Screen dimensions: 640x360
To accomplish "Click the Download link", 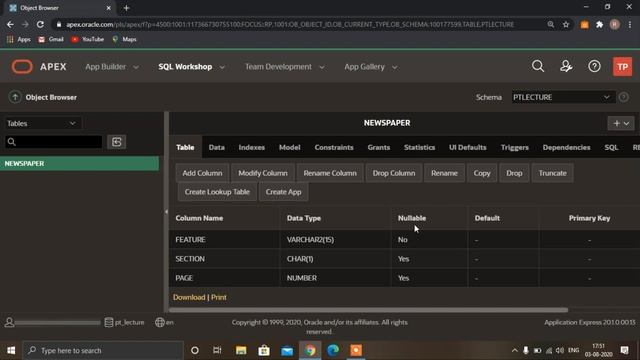I will pos(189,297).
